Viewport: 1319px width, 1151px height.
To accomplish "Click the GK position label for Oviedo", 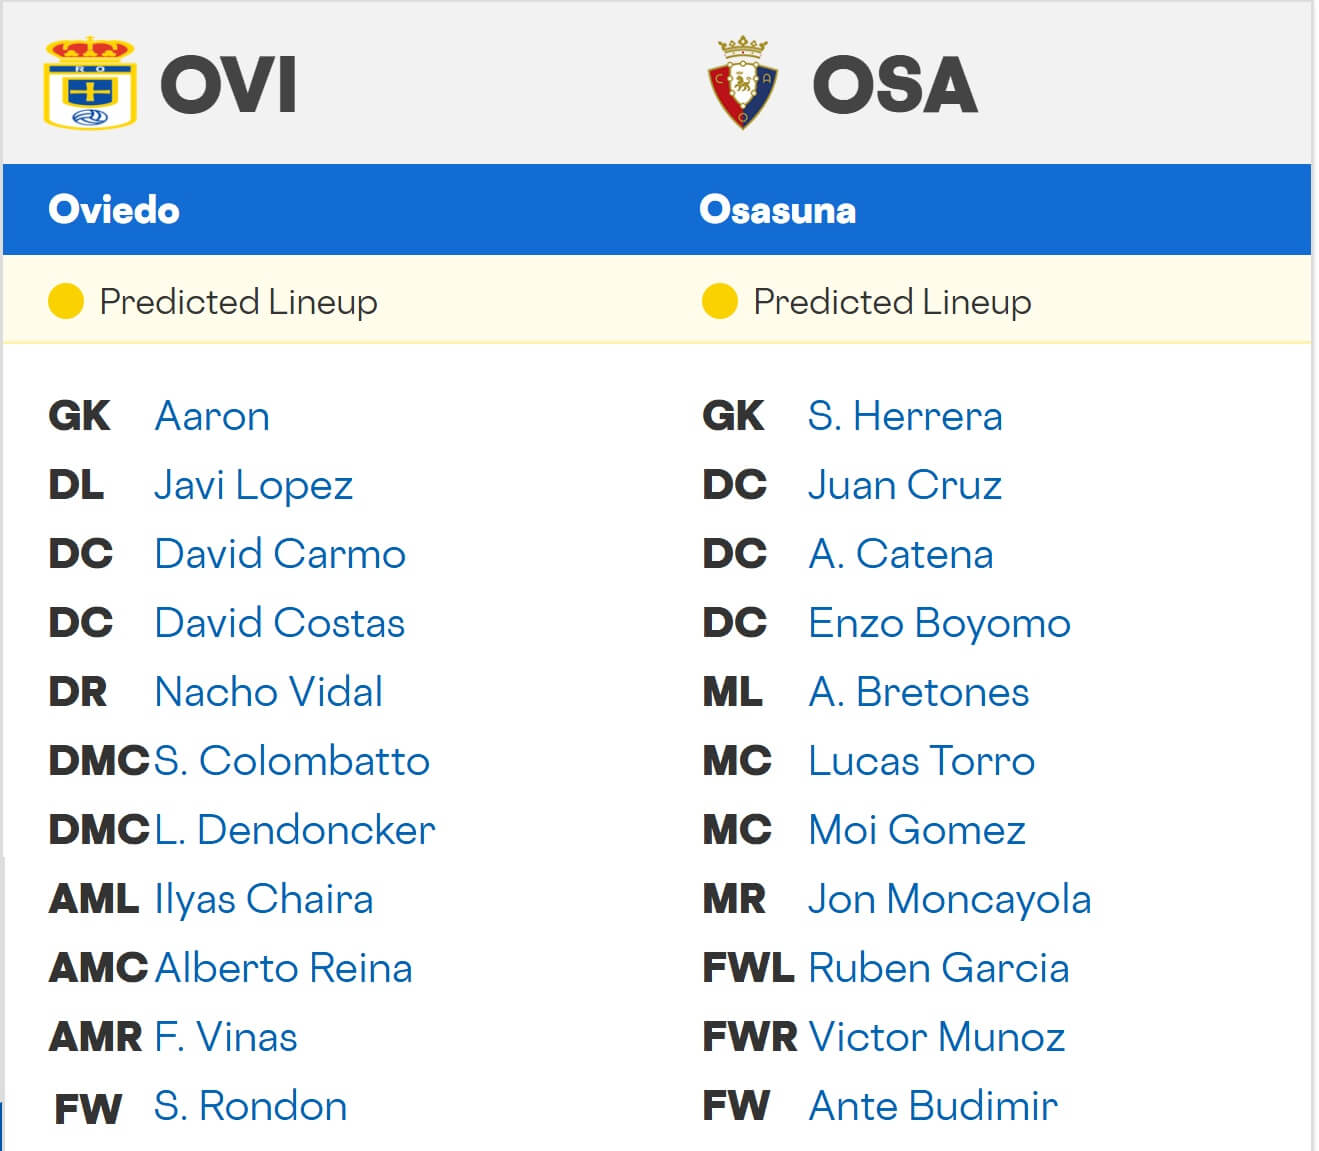I will [80, 416].
